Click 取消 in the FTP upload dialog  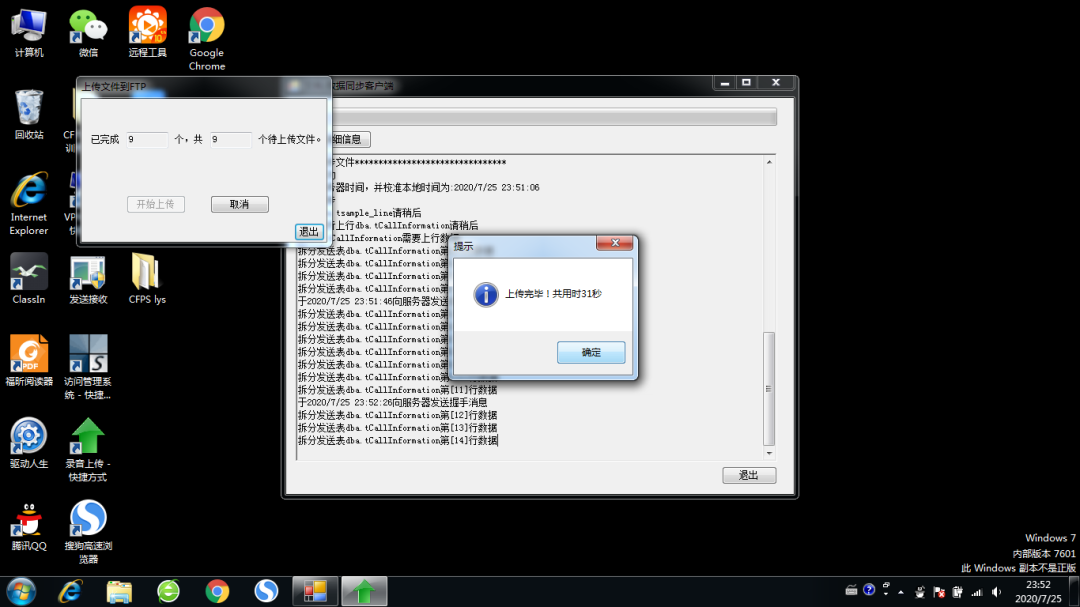[239, 203]
